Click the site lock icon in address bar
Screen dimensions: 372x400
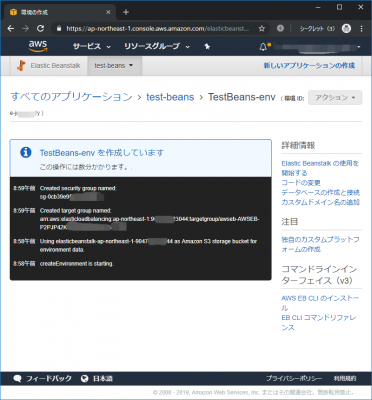(59, 29)
